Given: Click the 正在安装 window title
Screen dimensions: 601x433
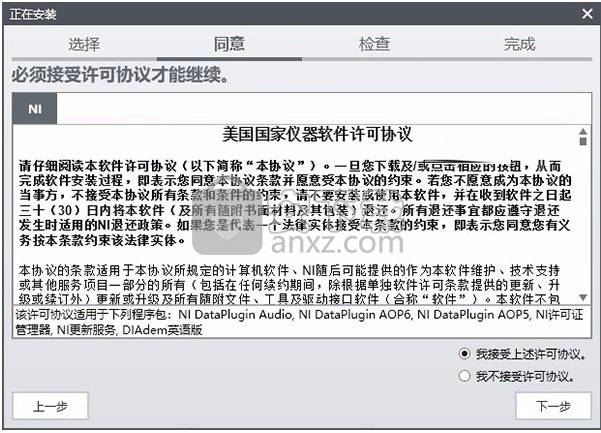Looking at the screenshot, I should coord(33,14).
